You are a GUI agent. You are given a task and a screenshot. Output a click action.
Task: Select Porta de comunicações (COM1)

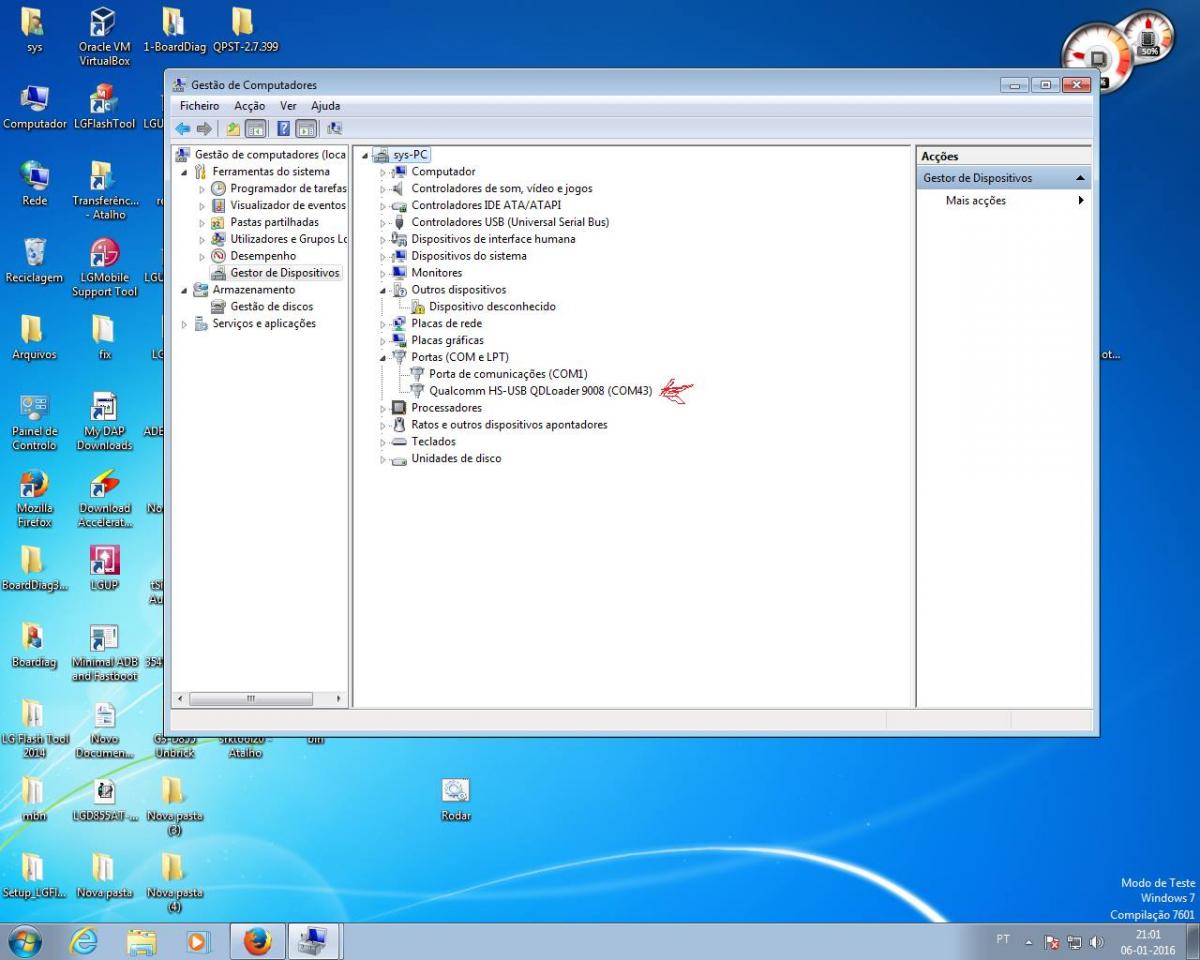point(508,374)
